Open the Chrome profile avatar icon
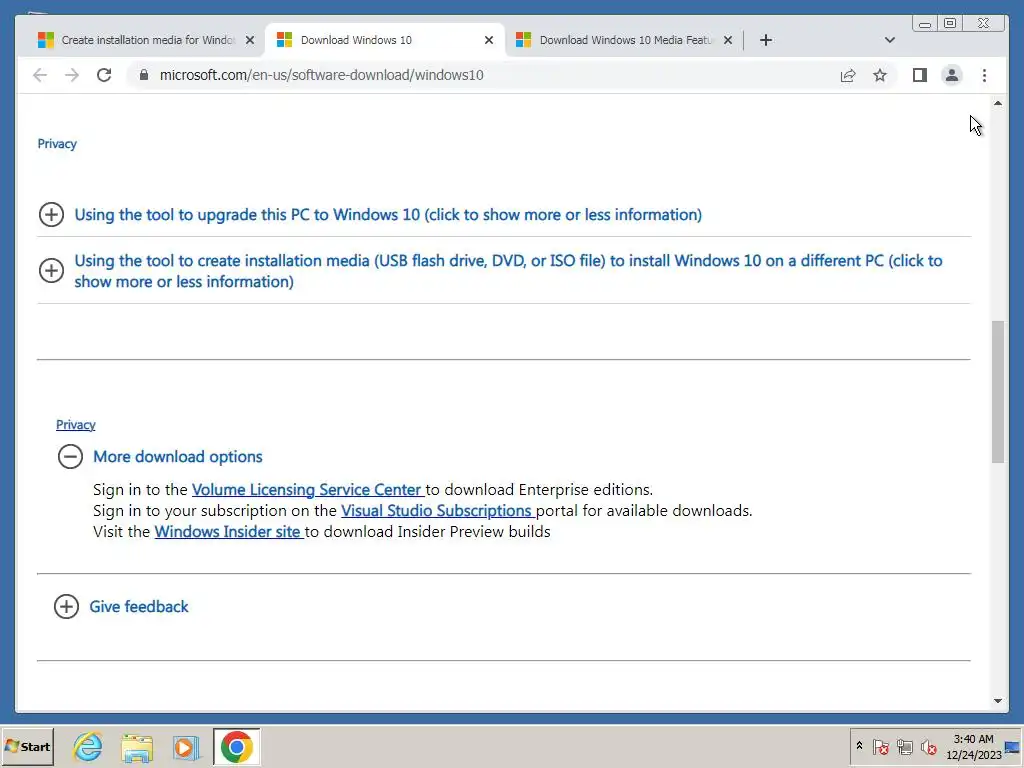1024x768 pixels. pos(952,75)
